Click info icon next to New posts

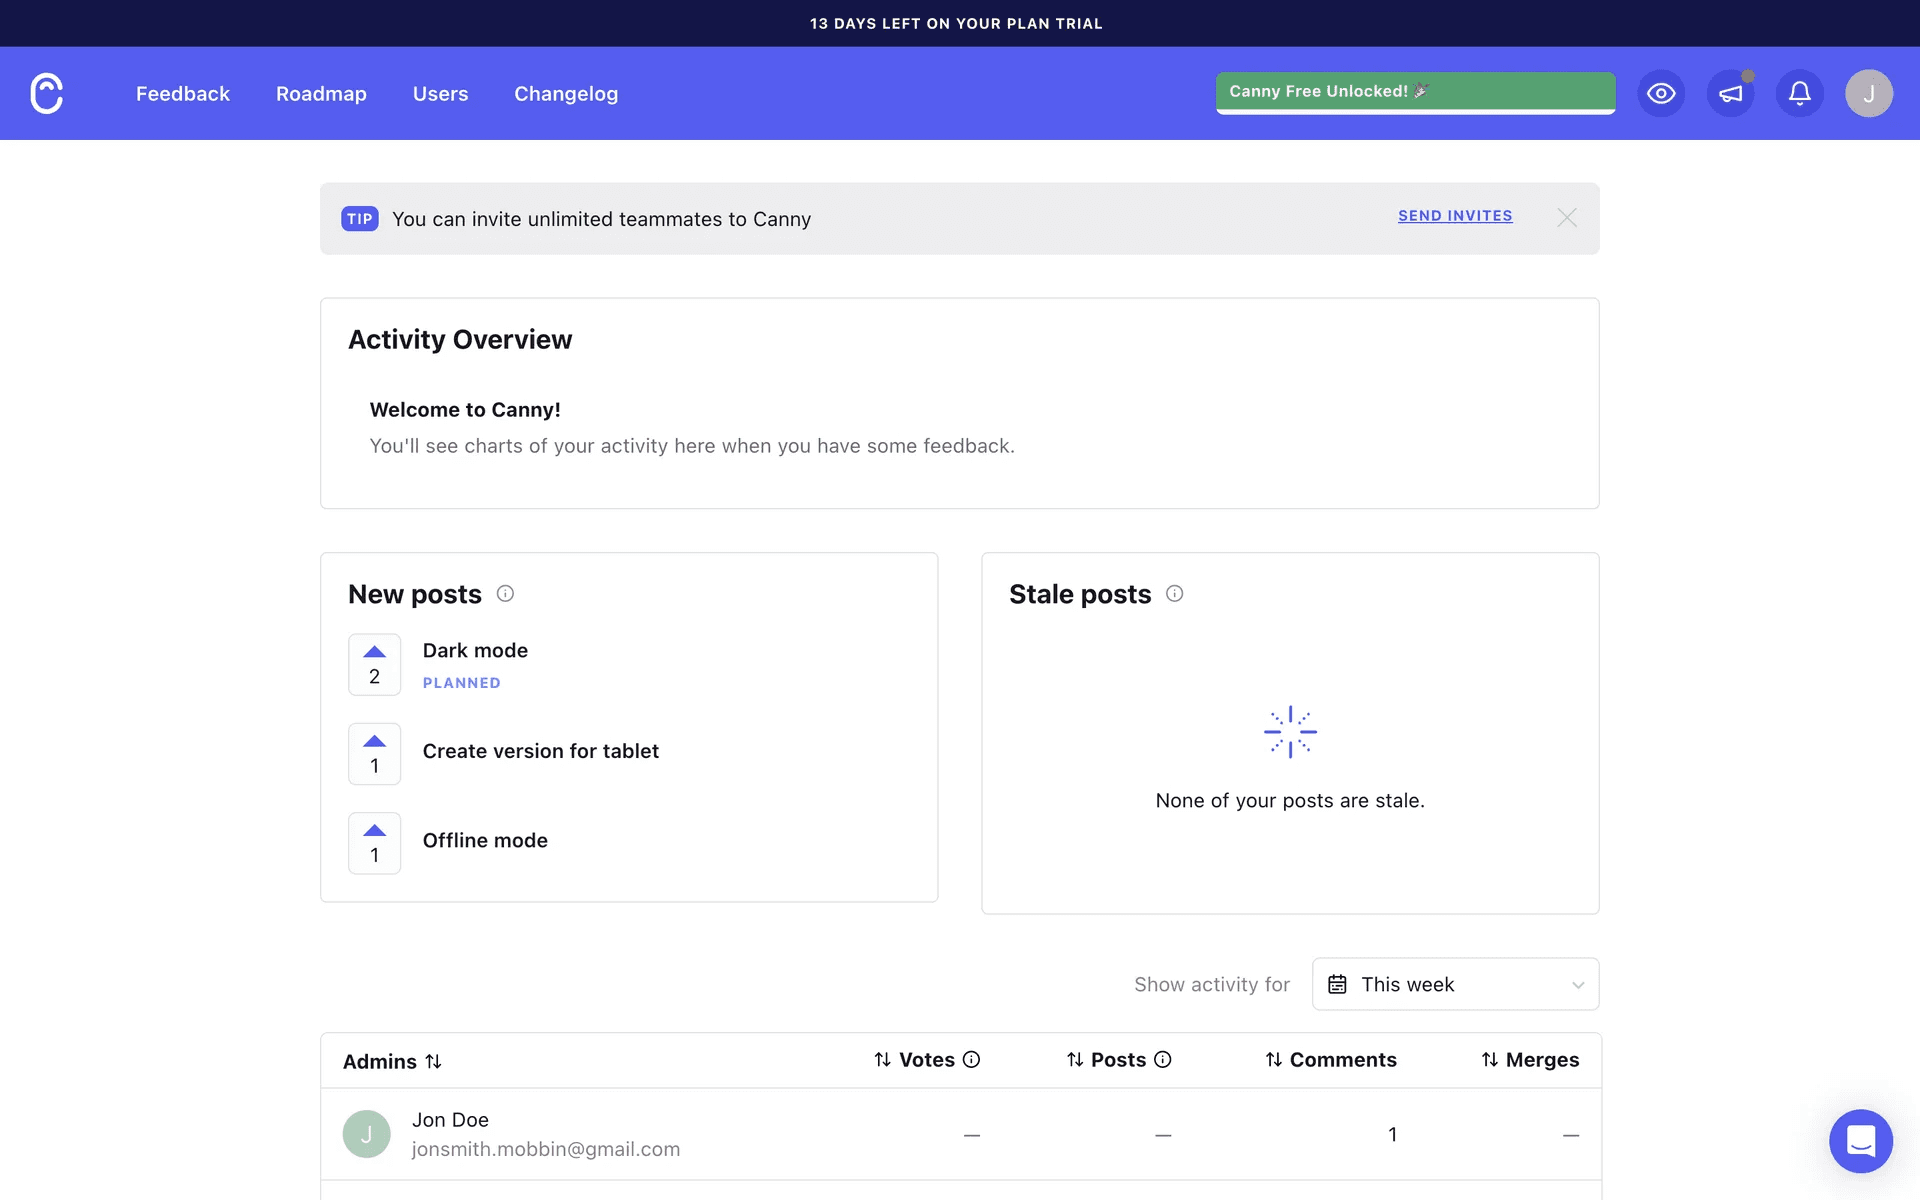[505, 593]
